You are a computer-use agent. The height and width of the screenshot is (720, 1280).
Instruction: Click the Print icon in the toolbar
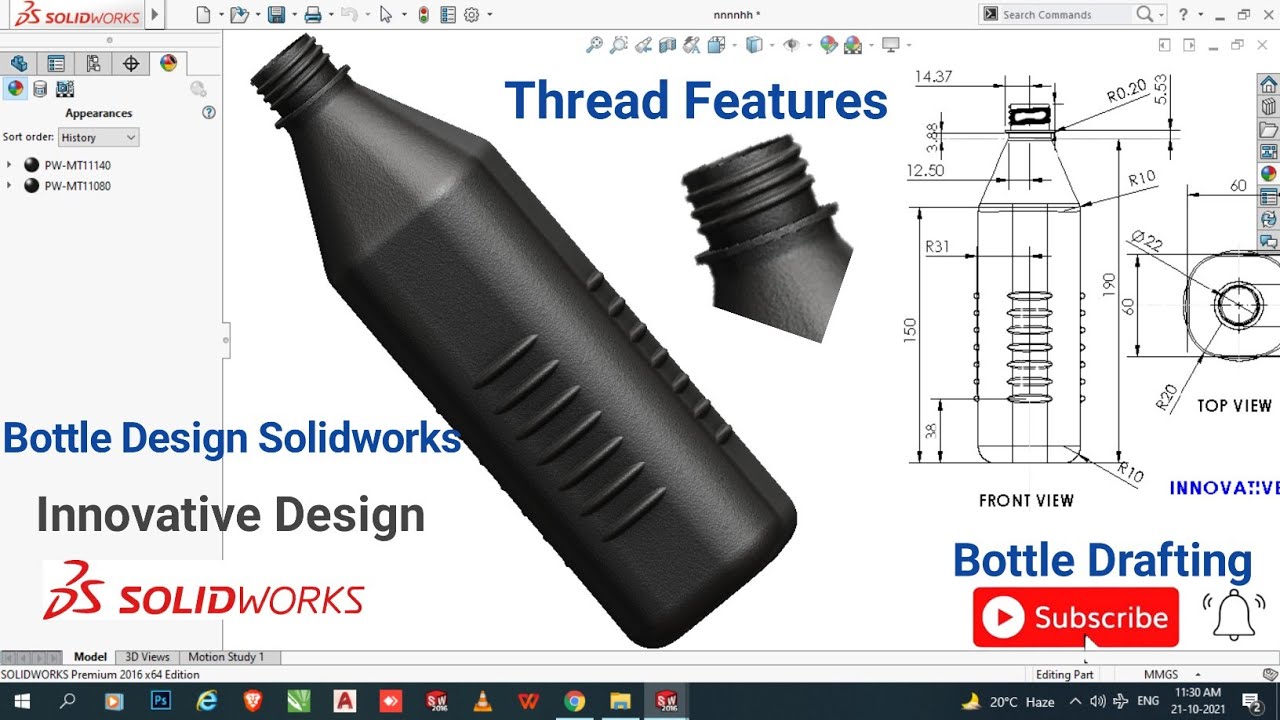[313, 15]
